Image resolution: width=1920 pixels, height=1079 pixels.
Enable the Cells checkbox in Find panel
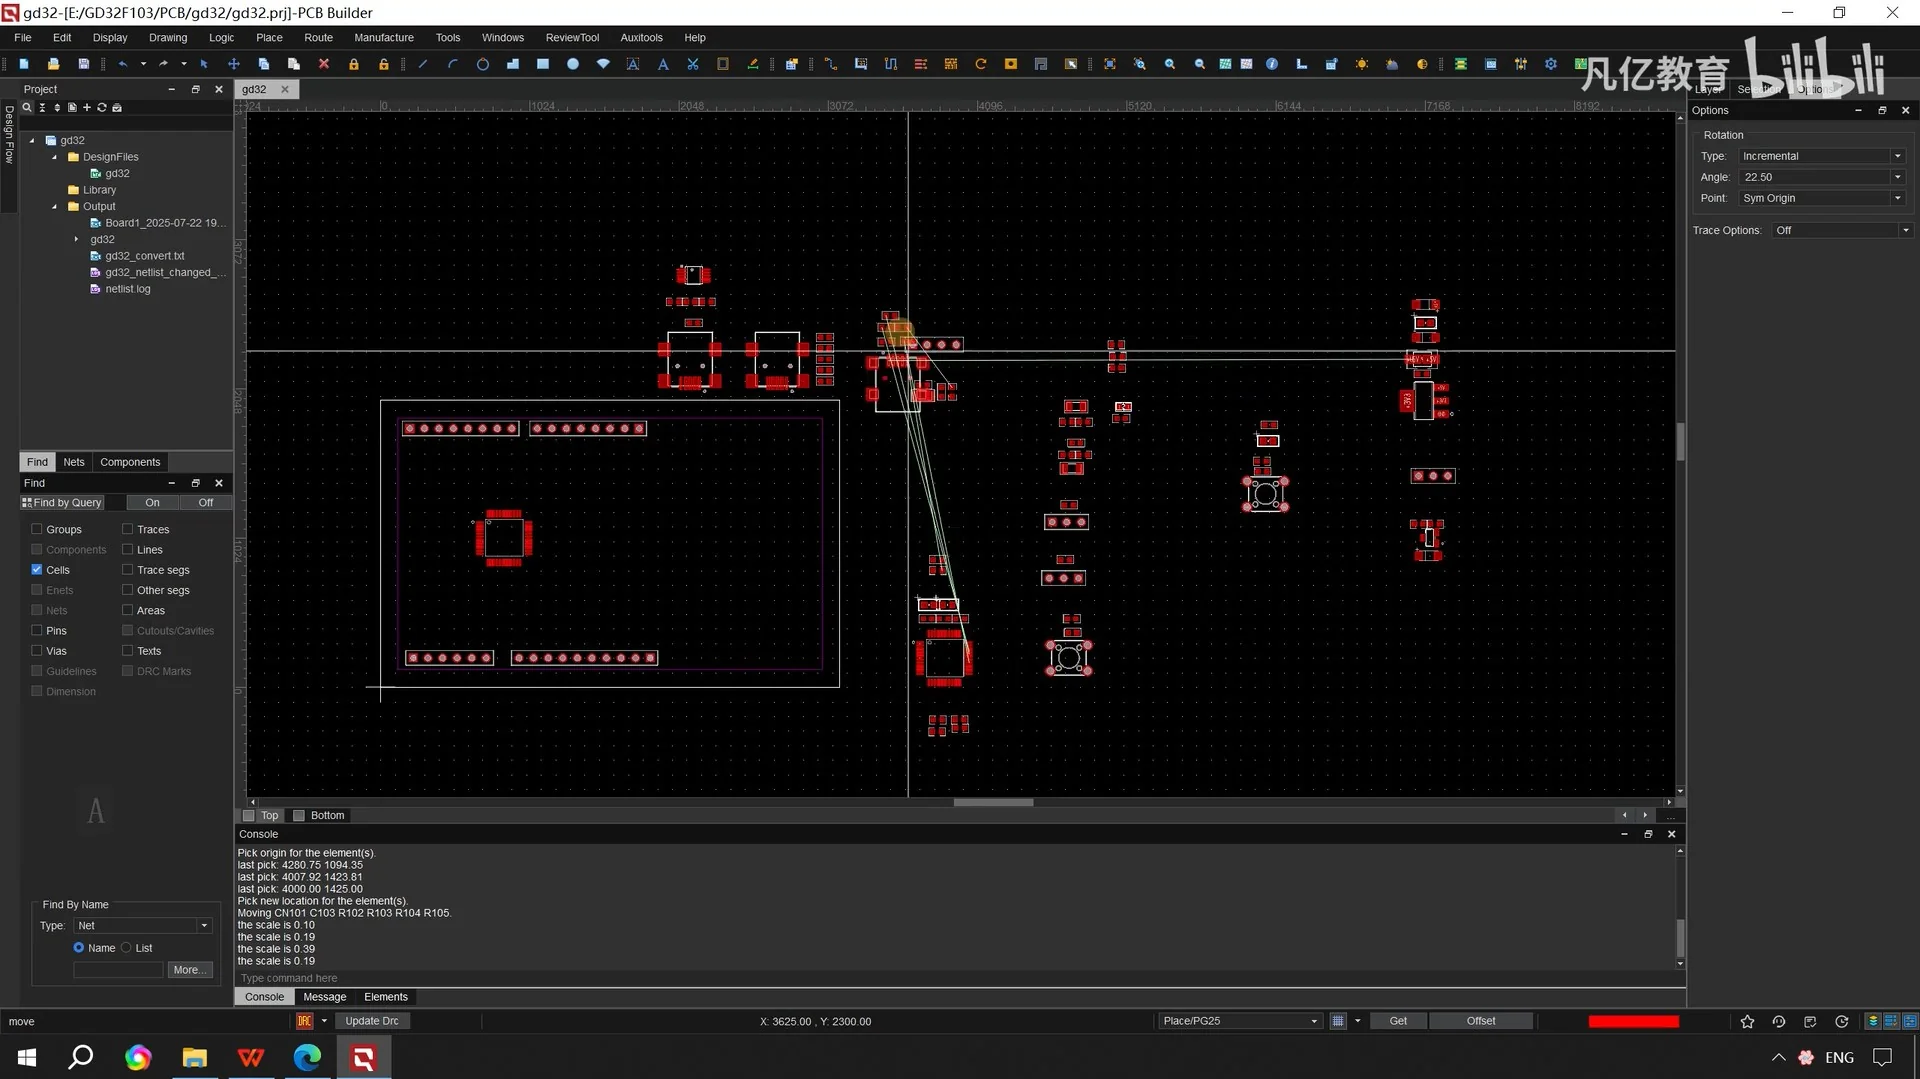[x=36, y=569]
